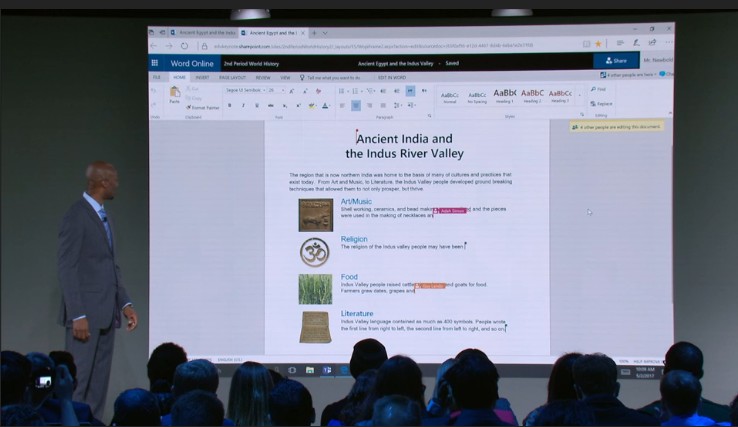
Task: Toggle Underline formatting
Action: pos(257,105)
